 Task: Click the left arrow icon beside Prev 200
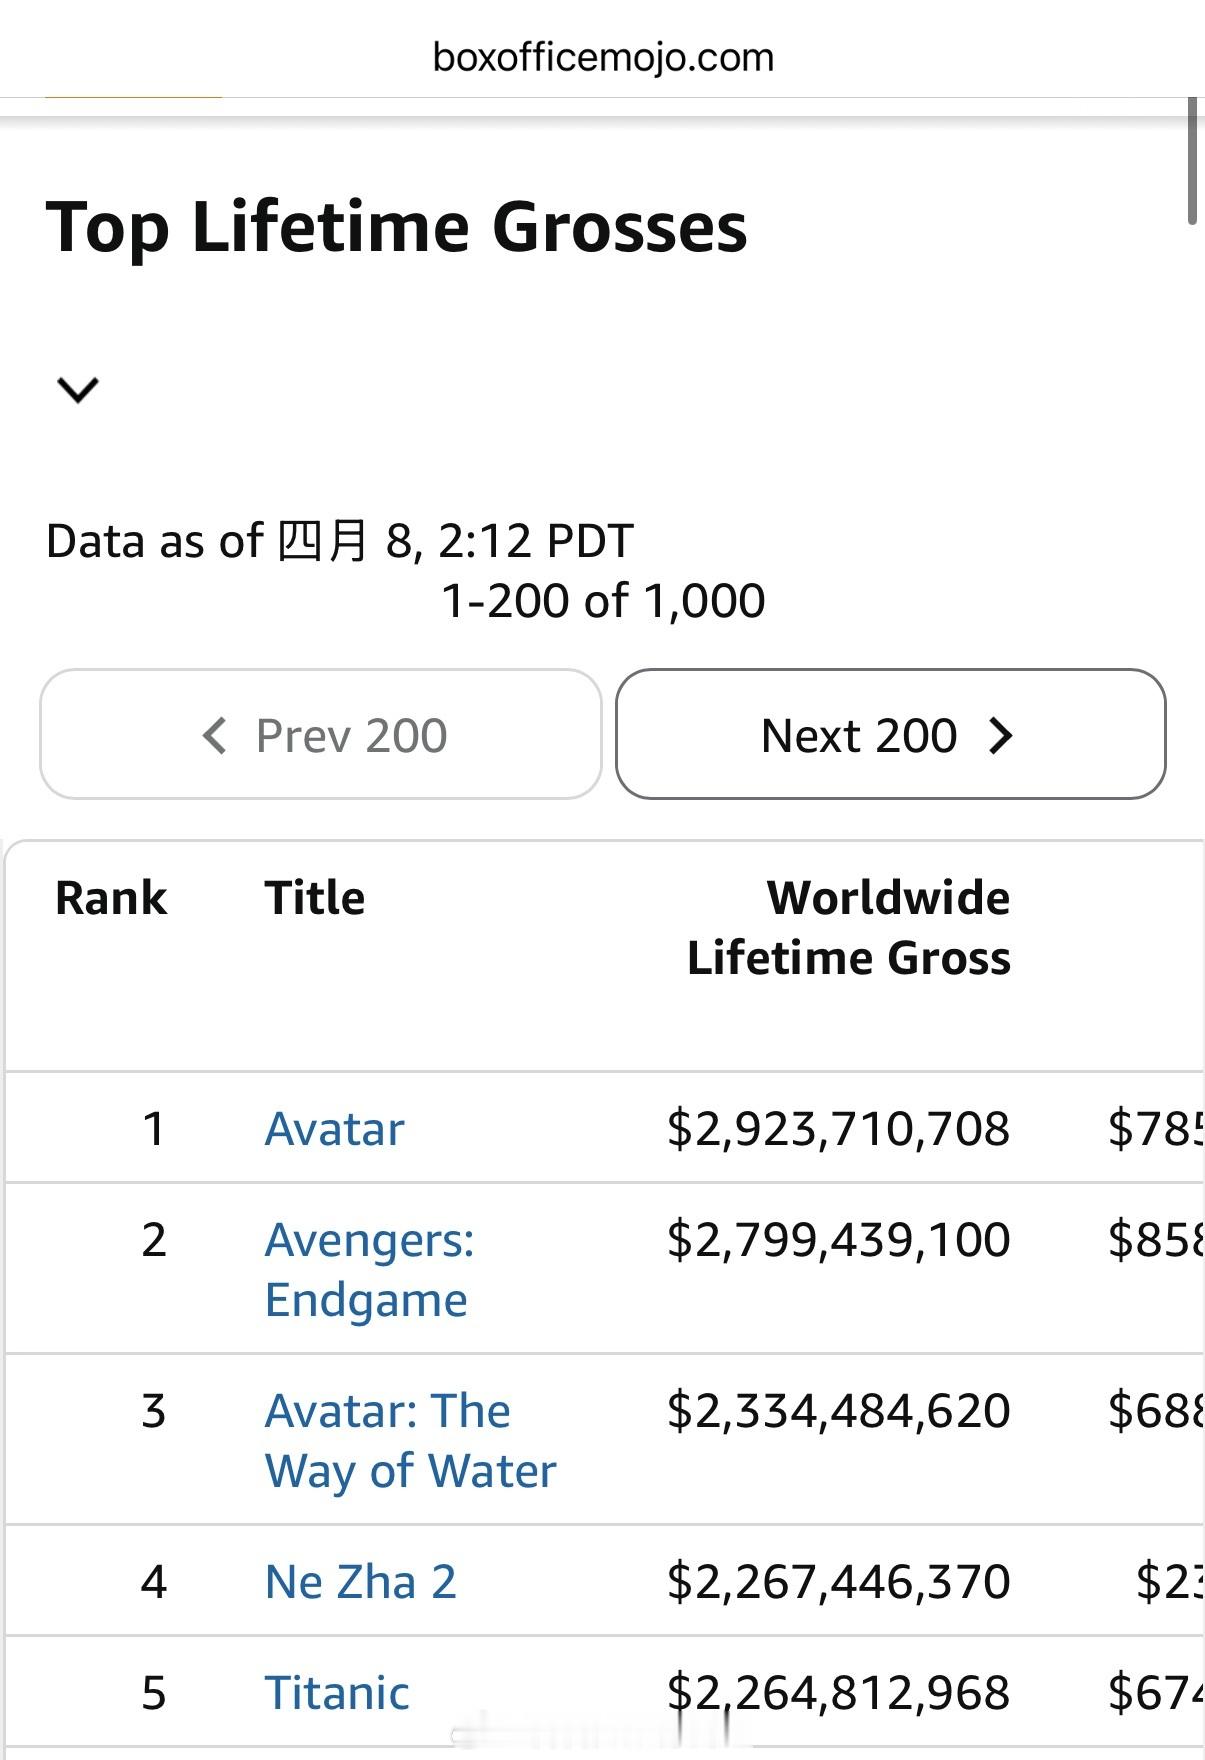coord(215,735)
